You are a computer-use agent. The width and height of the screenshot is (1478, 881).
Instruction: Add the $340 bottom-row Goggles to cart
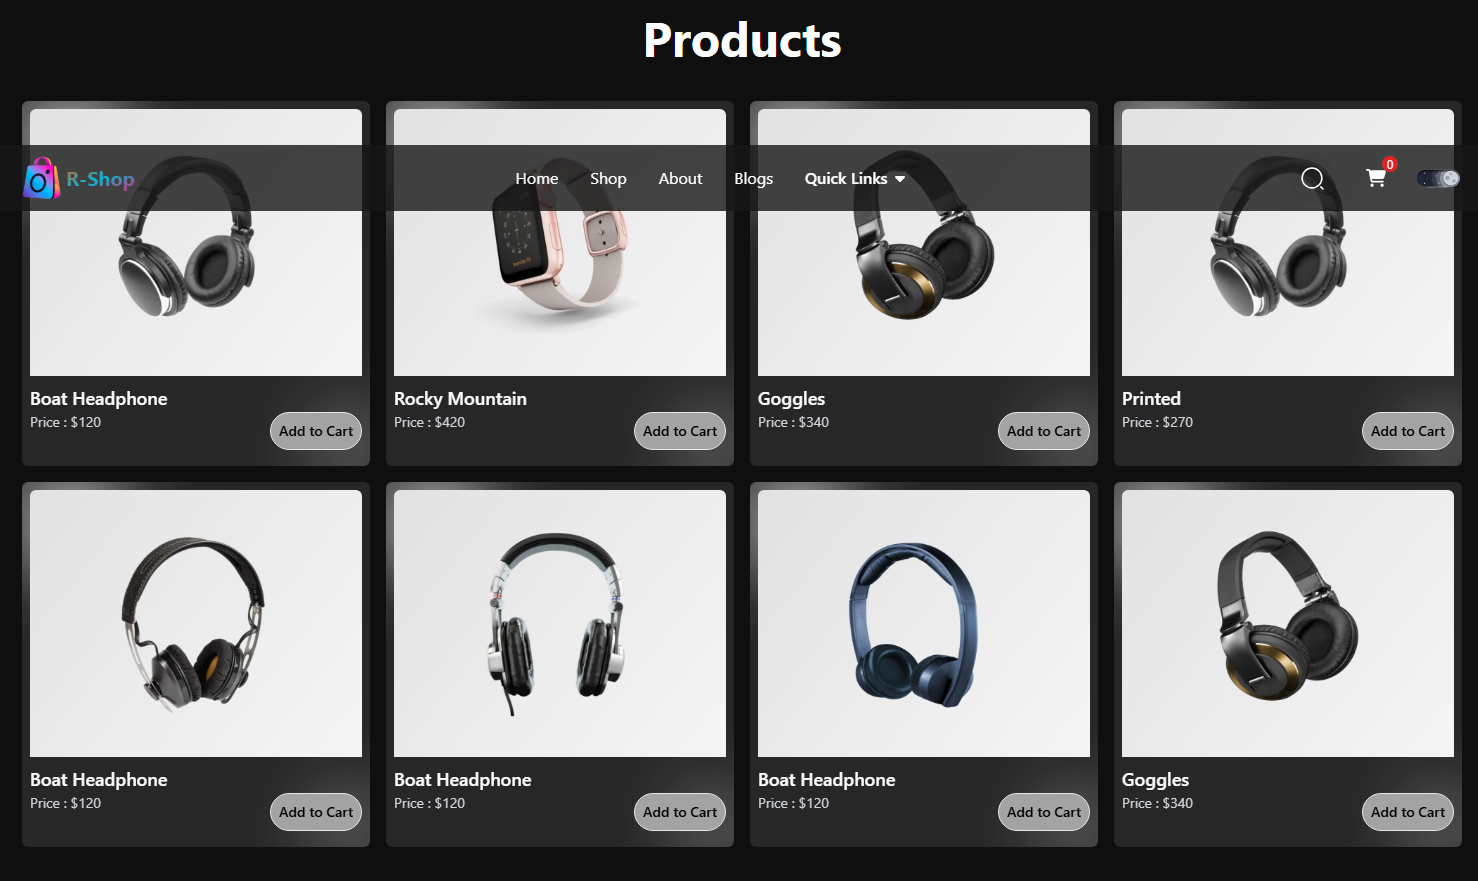(1408, 812)
